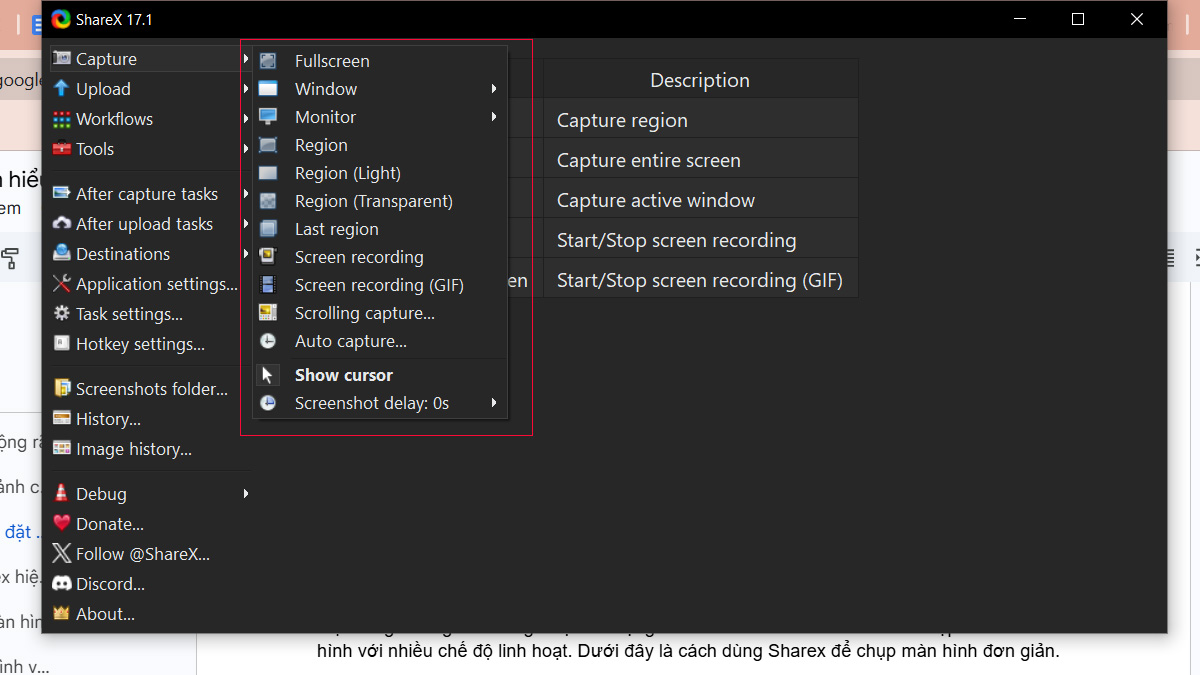This screenshot has width=1200, height=675.
Task: Toggle the Show cursor option
Action: 380,375
